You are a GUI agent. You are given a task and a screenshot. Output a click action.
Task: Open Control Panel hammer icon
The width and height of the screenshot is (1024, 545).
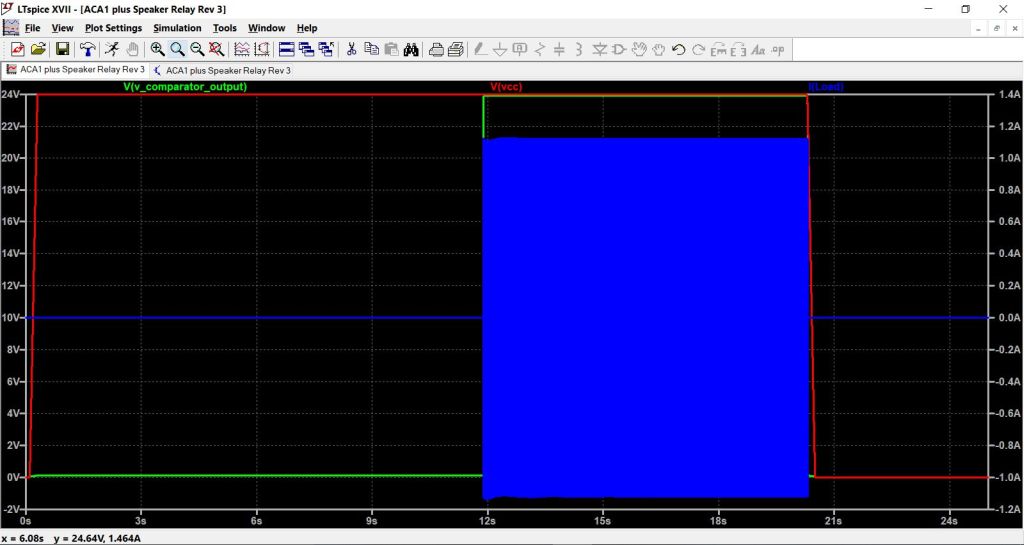[x=88, y=50]
